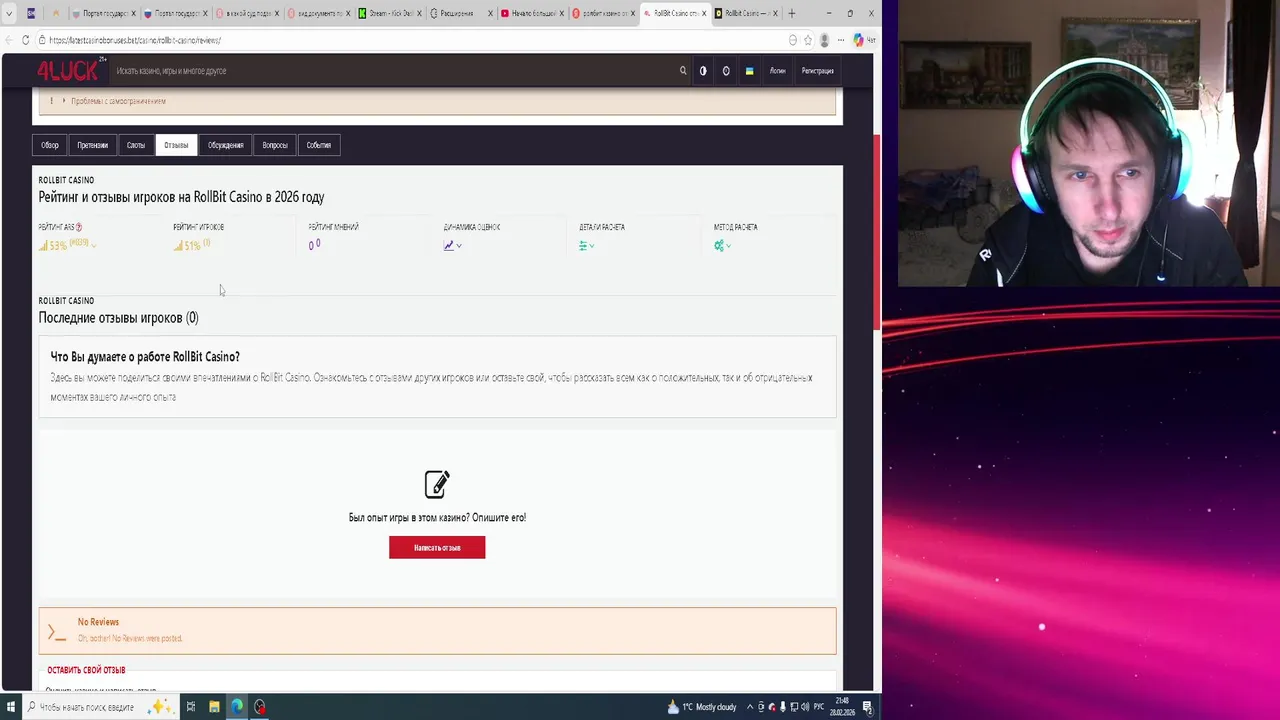Click the help question mark beside Рейтинг ARS
Screen dimensions: 1280x720
79,227
